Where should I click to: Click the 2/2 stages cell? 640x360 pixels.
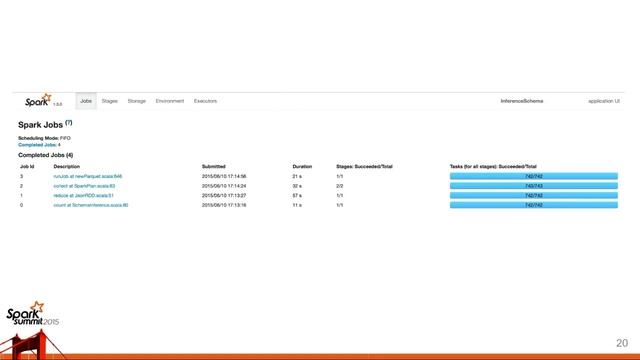coord(340,186)
